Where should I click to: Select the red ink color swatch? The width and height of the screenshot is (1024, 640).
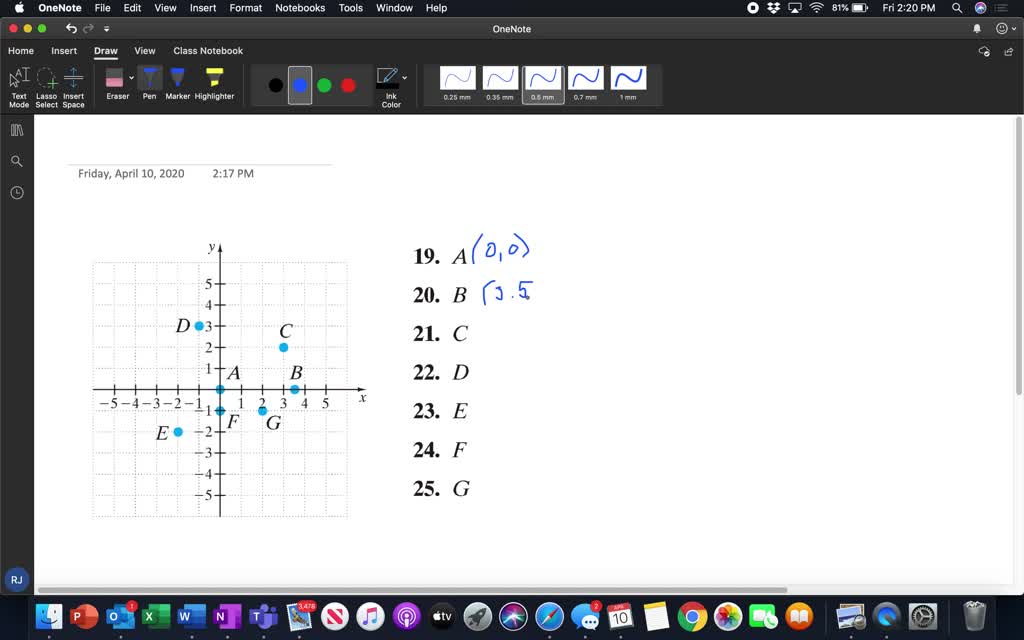[347, 85]
